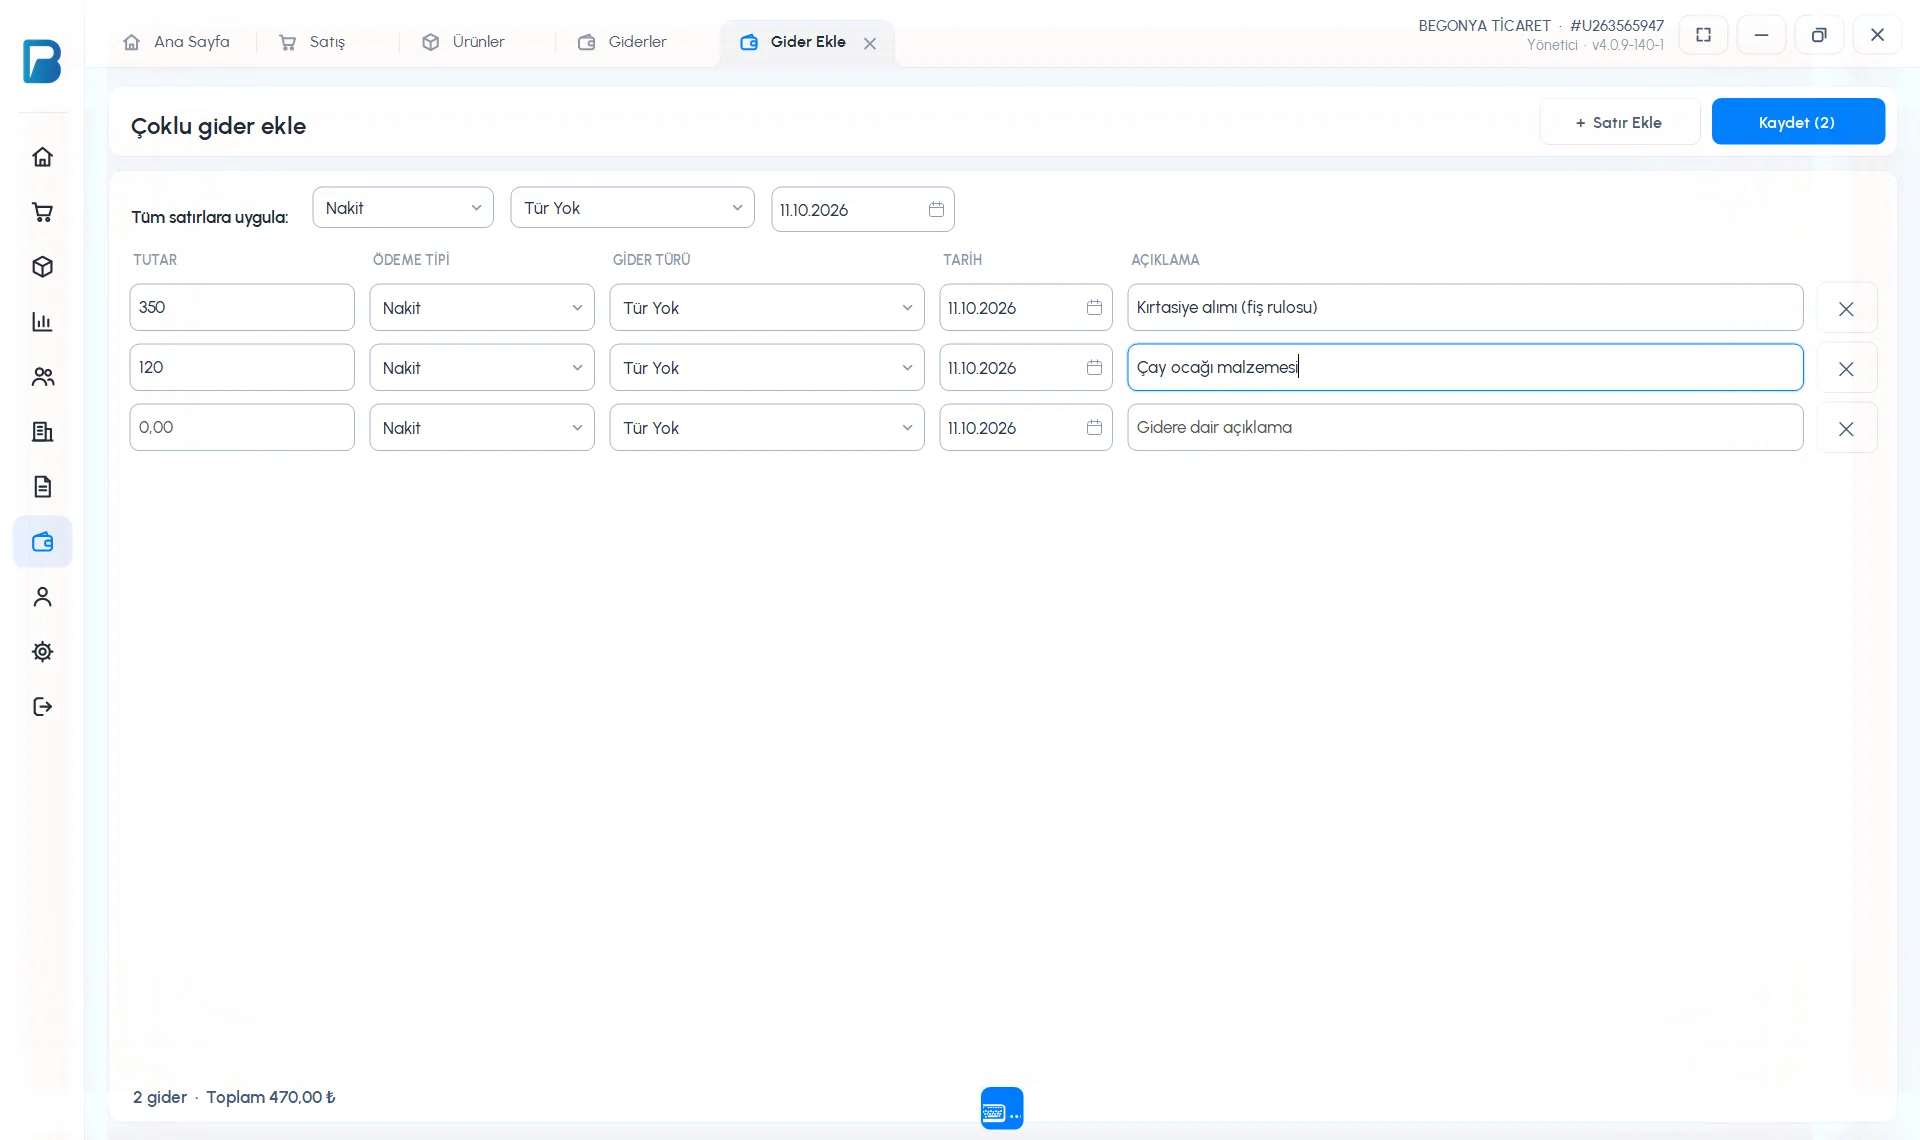Open expense type dropdown in the 0,00 row
Image resolution: width=1920 pixels, height=1140 pixels.
tap(767, 428)
